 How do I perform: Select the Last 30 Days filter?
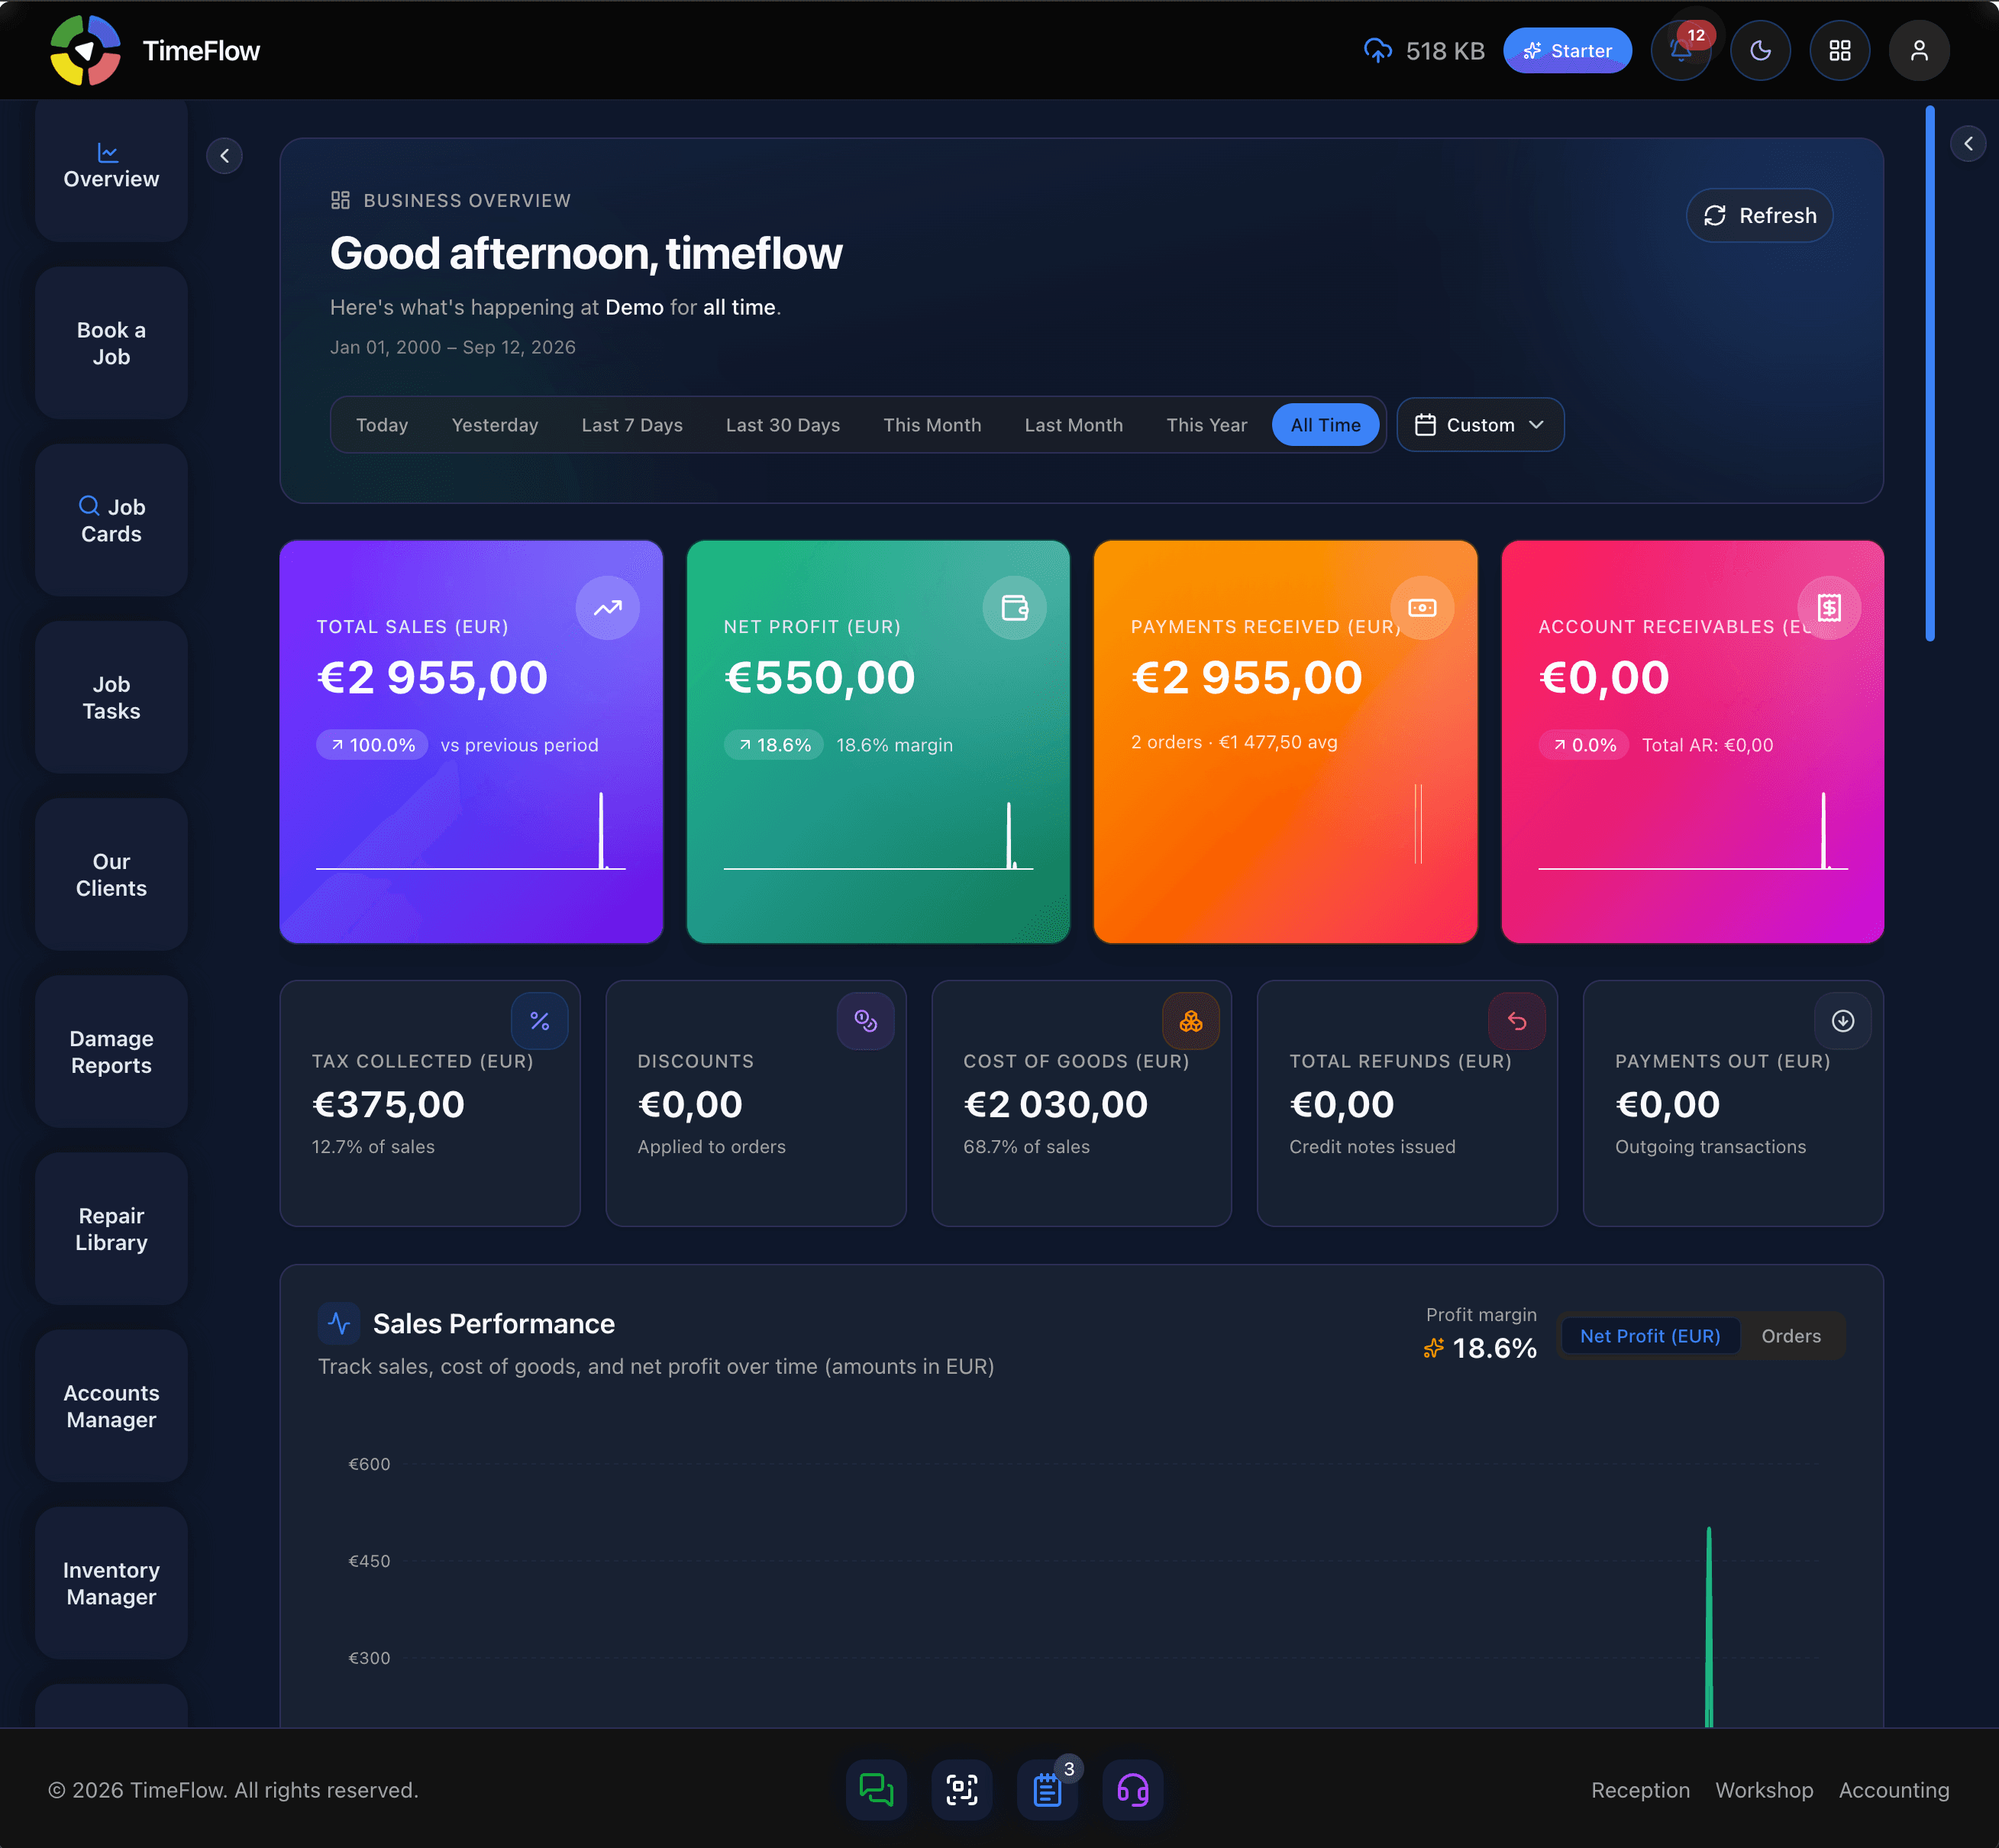coord(783,425)
